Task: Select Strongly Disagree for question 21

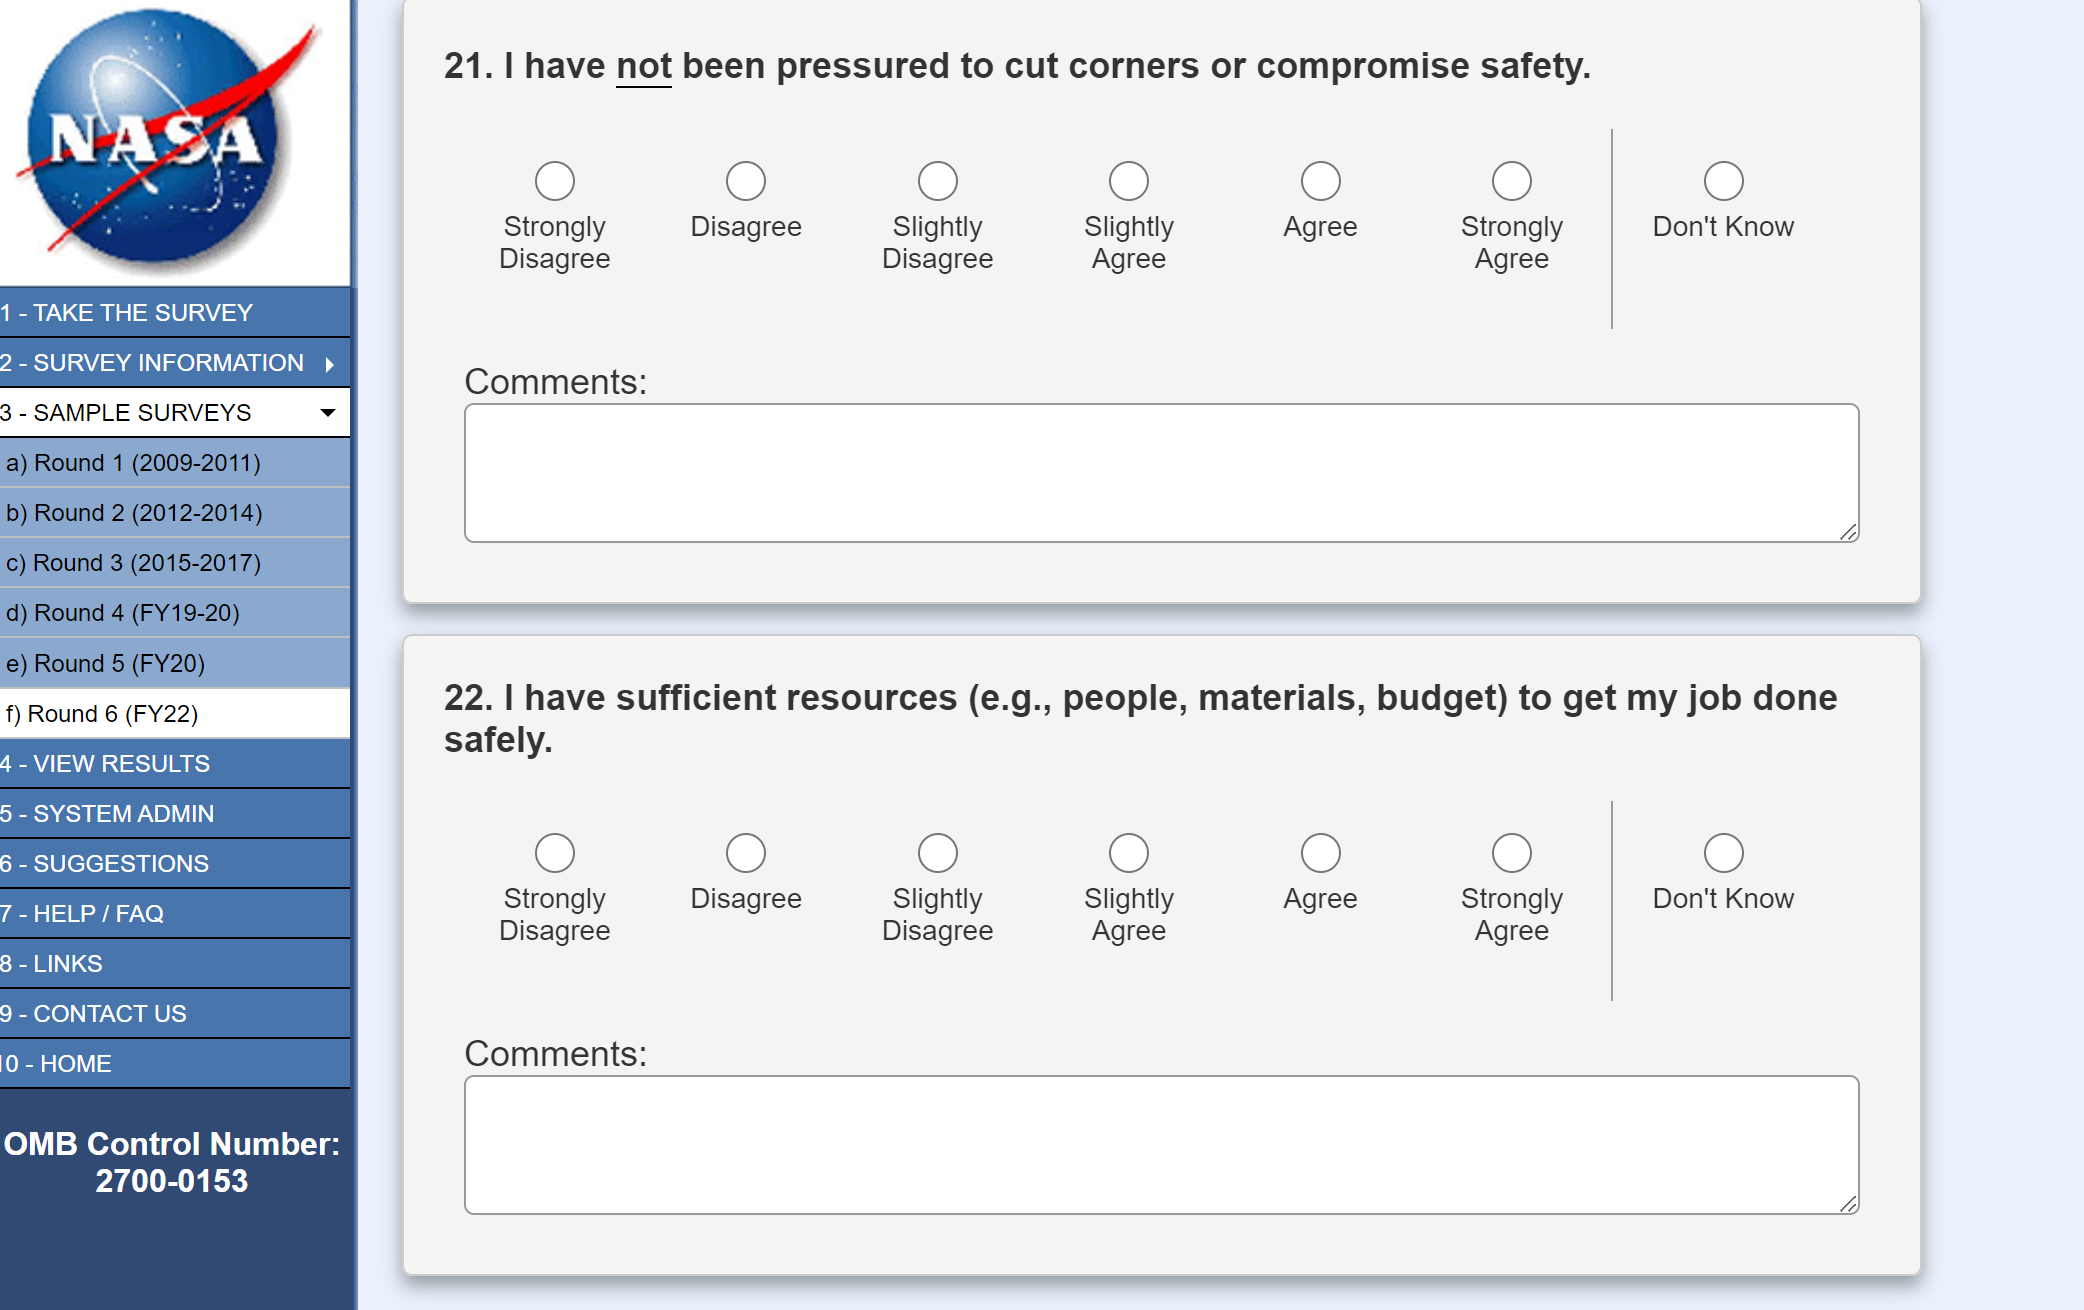Action: coord(554,181)
